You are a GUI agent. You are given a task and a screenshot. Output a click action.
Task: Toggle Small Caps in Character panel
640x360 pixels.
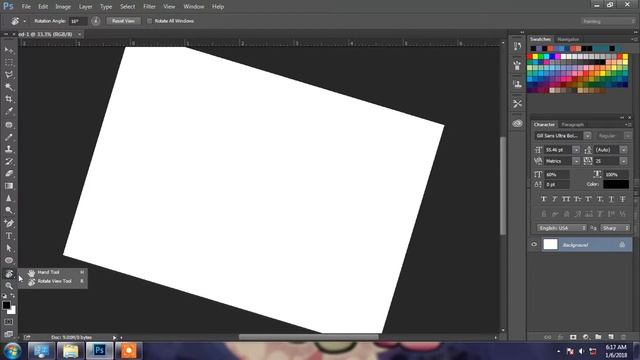coord(577,199)
